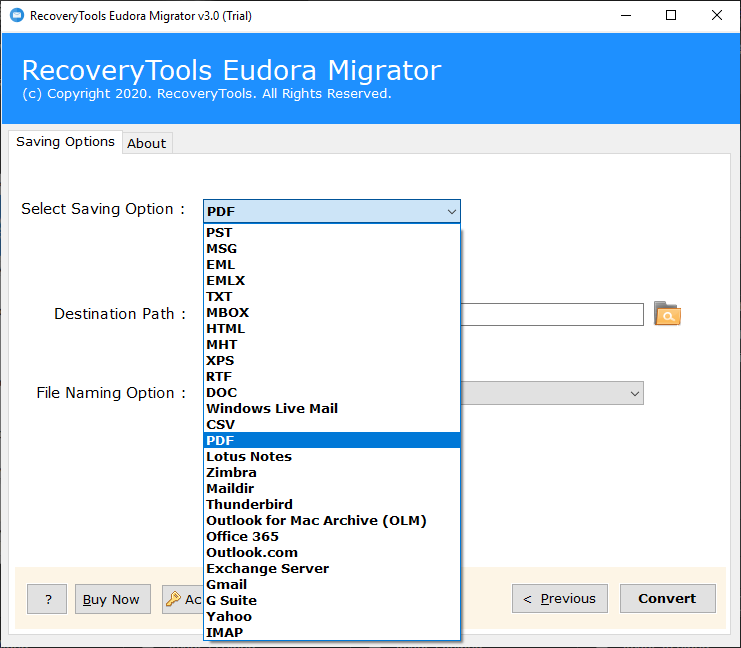Image resolution: width=741 pixels, height=648 pixels.
Task: Choose Windows Live Mail option
Action: tap(272, 409)
